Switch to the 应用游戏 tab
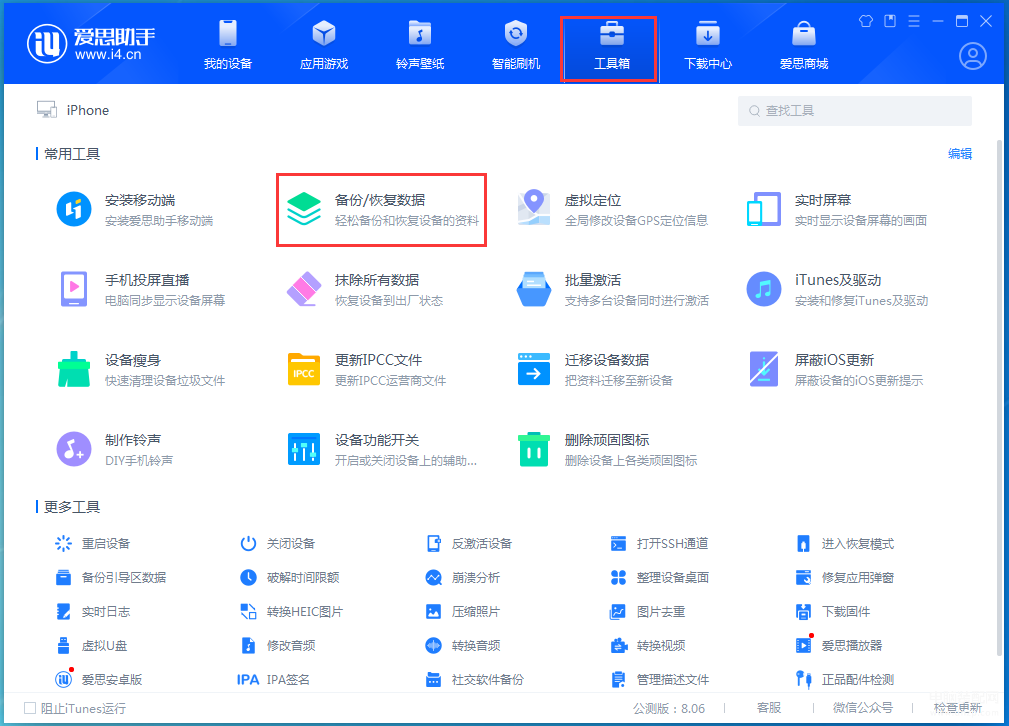 (324, 44)
